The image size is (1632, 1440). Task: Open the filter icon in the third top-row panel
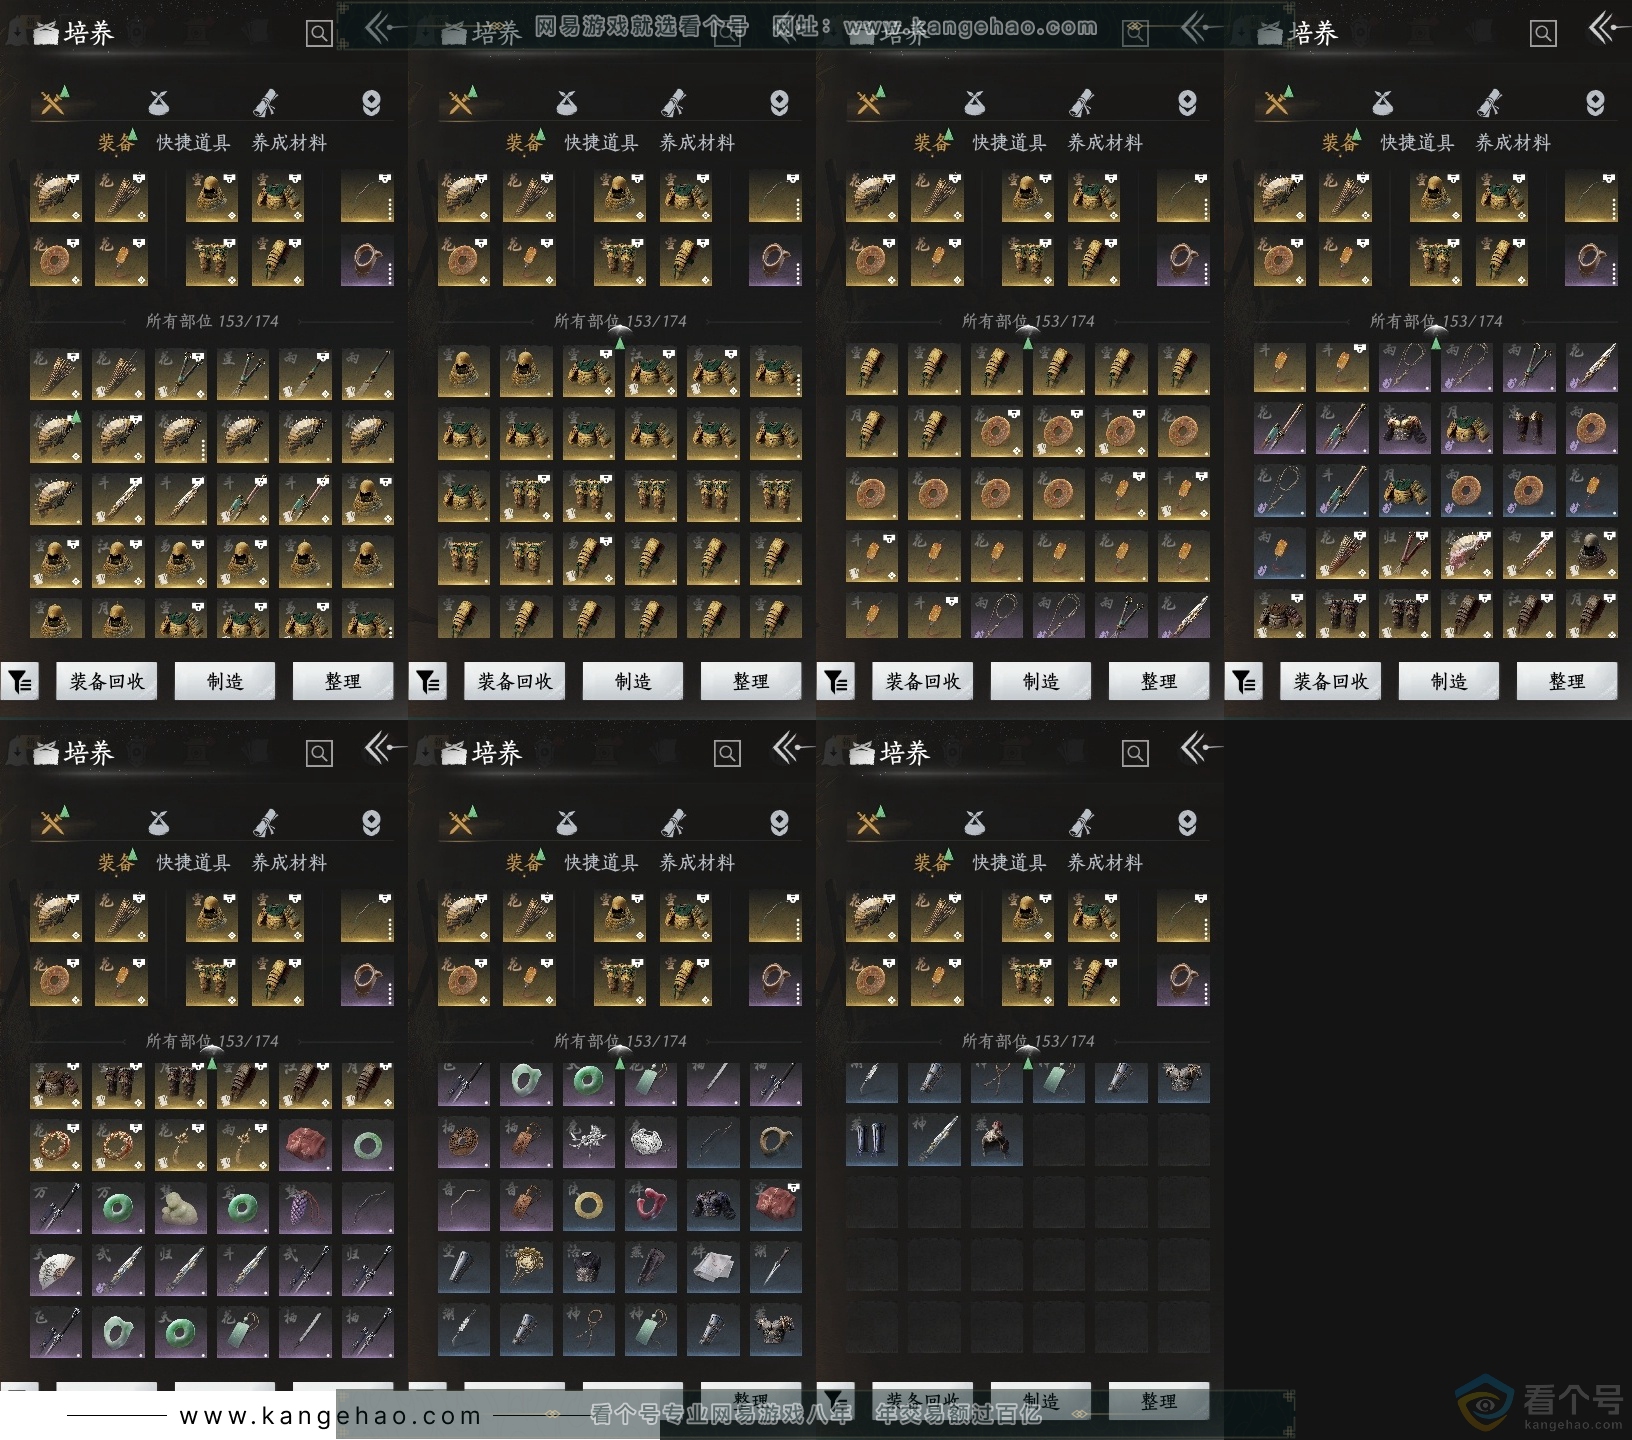point(836,682)
